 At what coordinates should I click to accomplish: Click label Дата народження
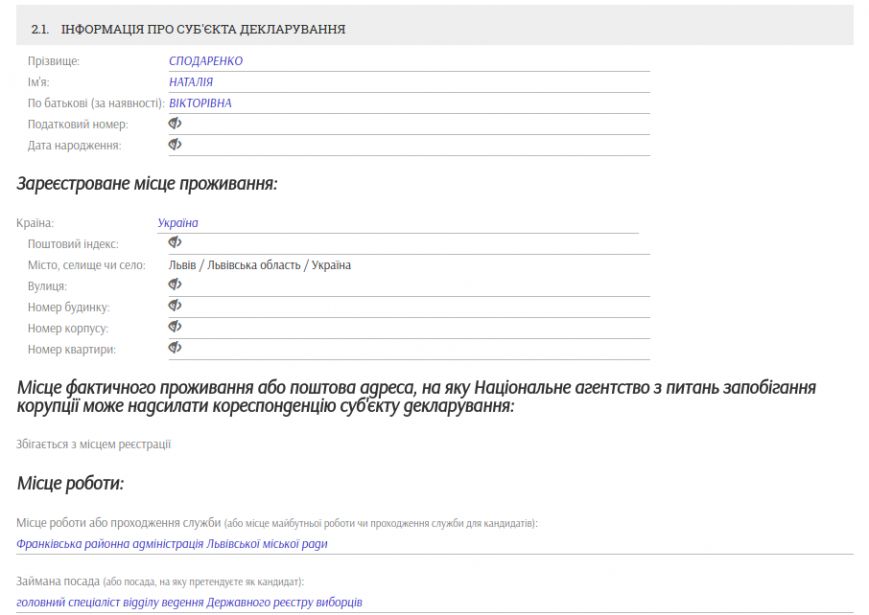pos(74,145)
